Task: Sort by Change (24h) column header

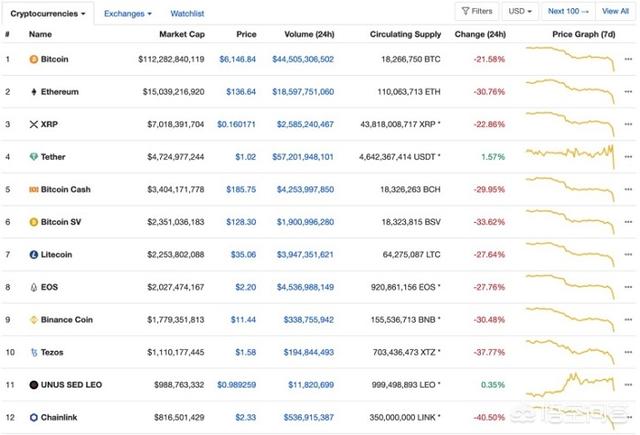Action: (x=479, y=34)
